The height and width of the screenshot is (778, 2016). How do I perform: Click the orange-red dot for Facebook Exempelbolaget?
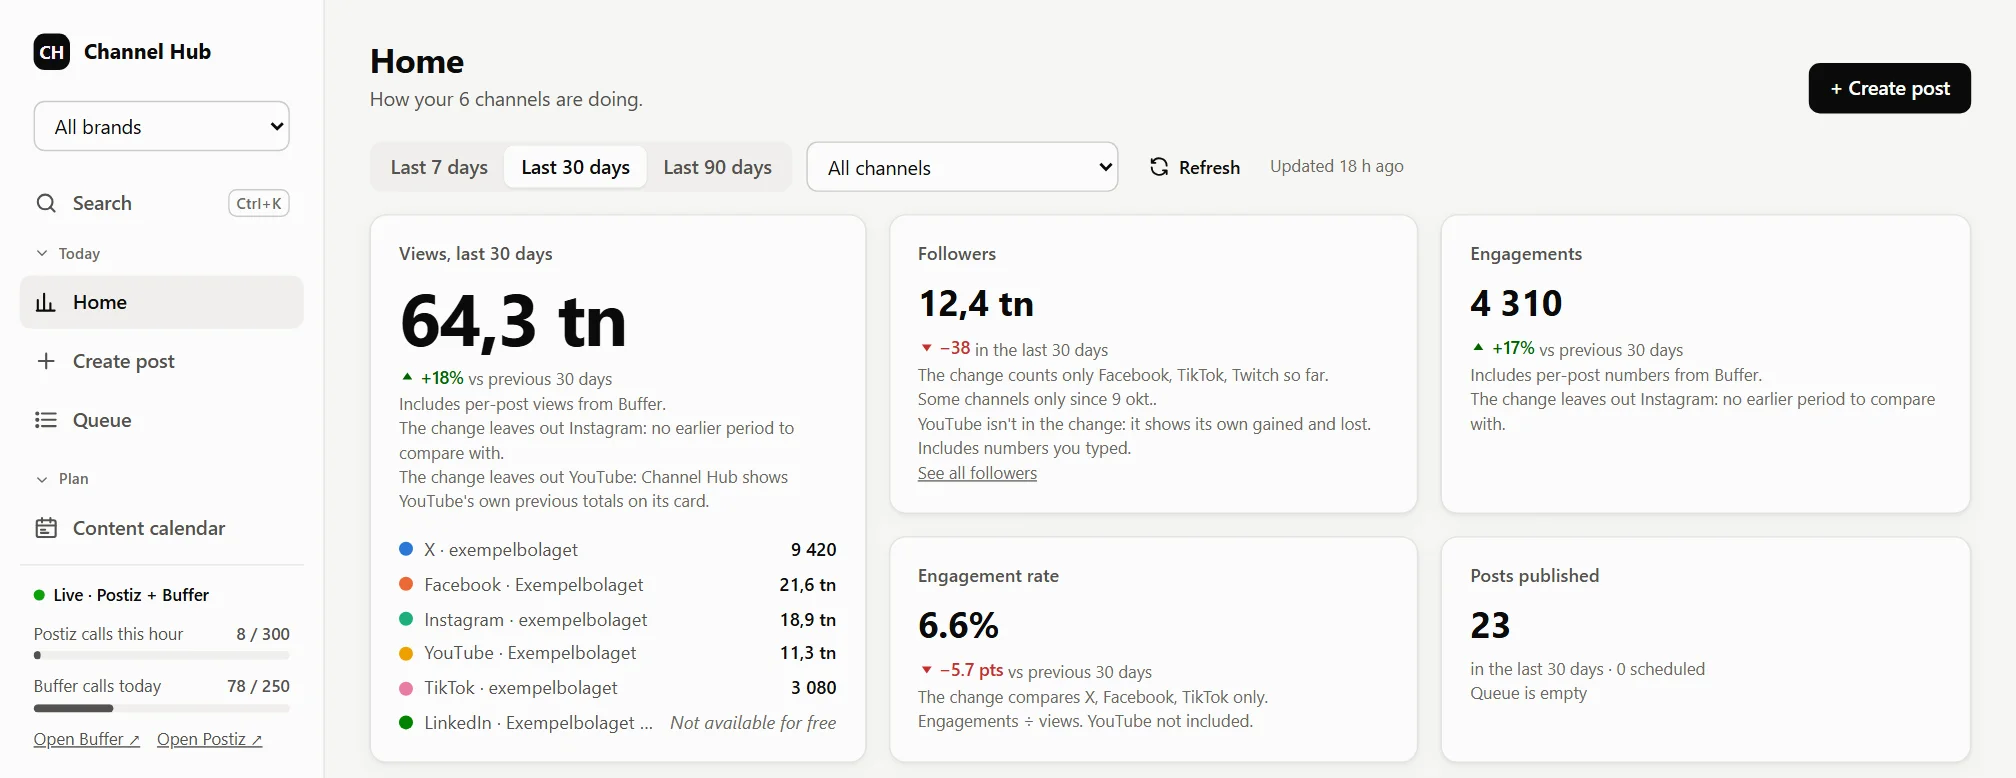pos(406,584)
